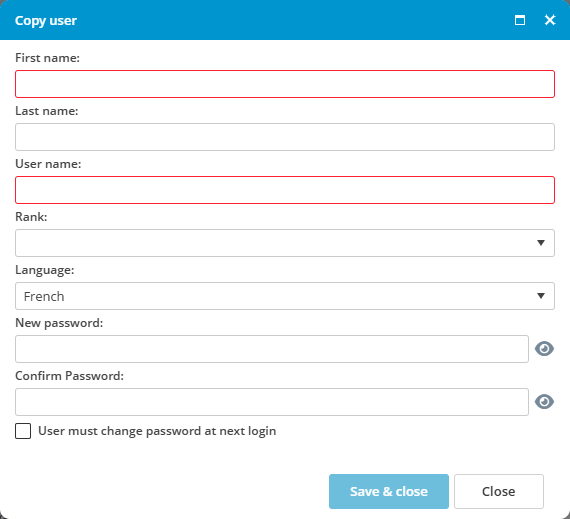570x519 pixels.
Task: Focus the Confirm Password input box
Action: (272, 402)
